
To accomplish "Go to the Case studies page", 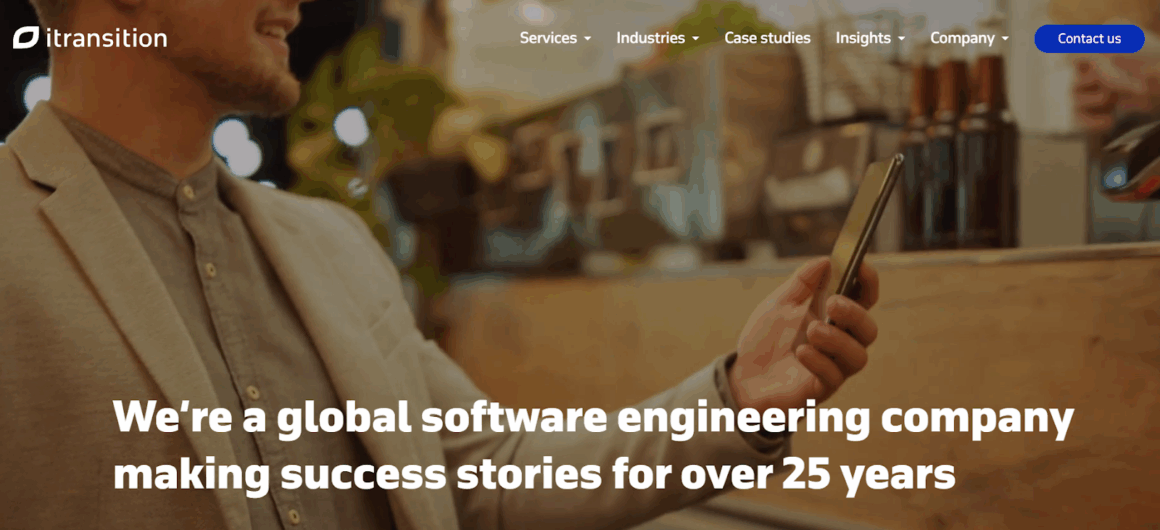I will click(x=767, y=38).
